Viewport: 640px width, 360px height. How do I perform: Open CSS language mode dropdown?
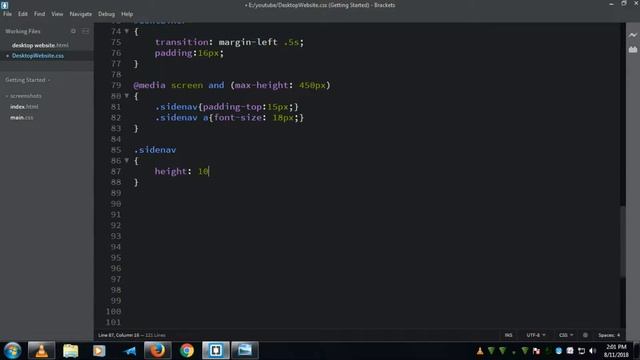tap(566, 335)
